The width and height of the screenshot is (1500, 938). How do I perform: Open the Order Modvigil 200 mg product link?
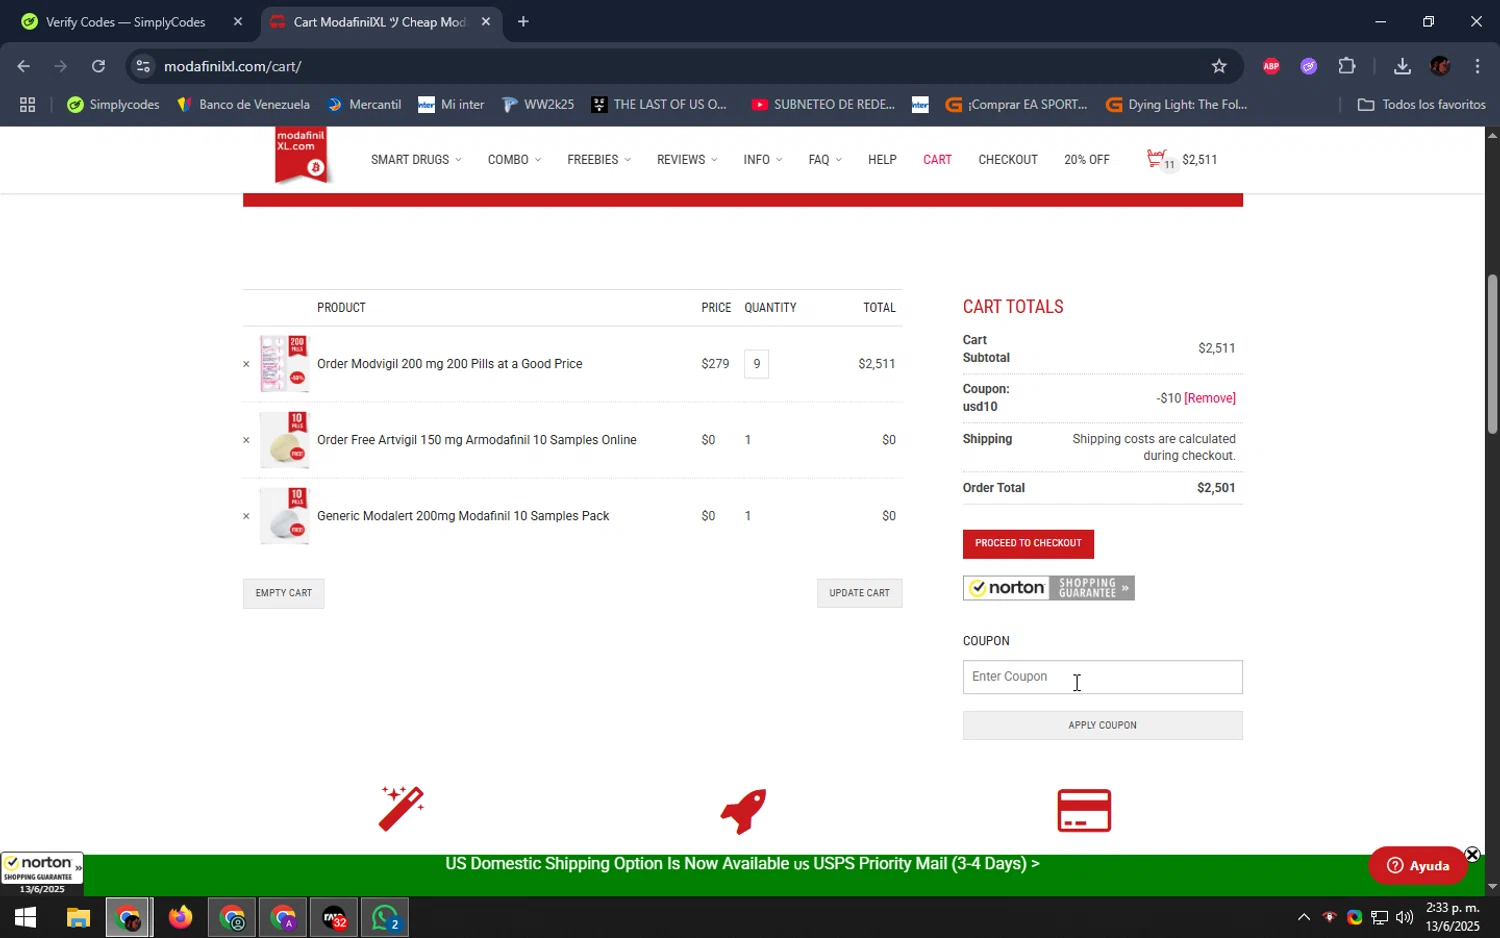(x=449, y=364)
